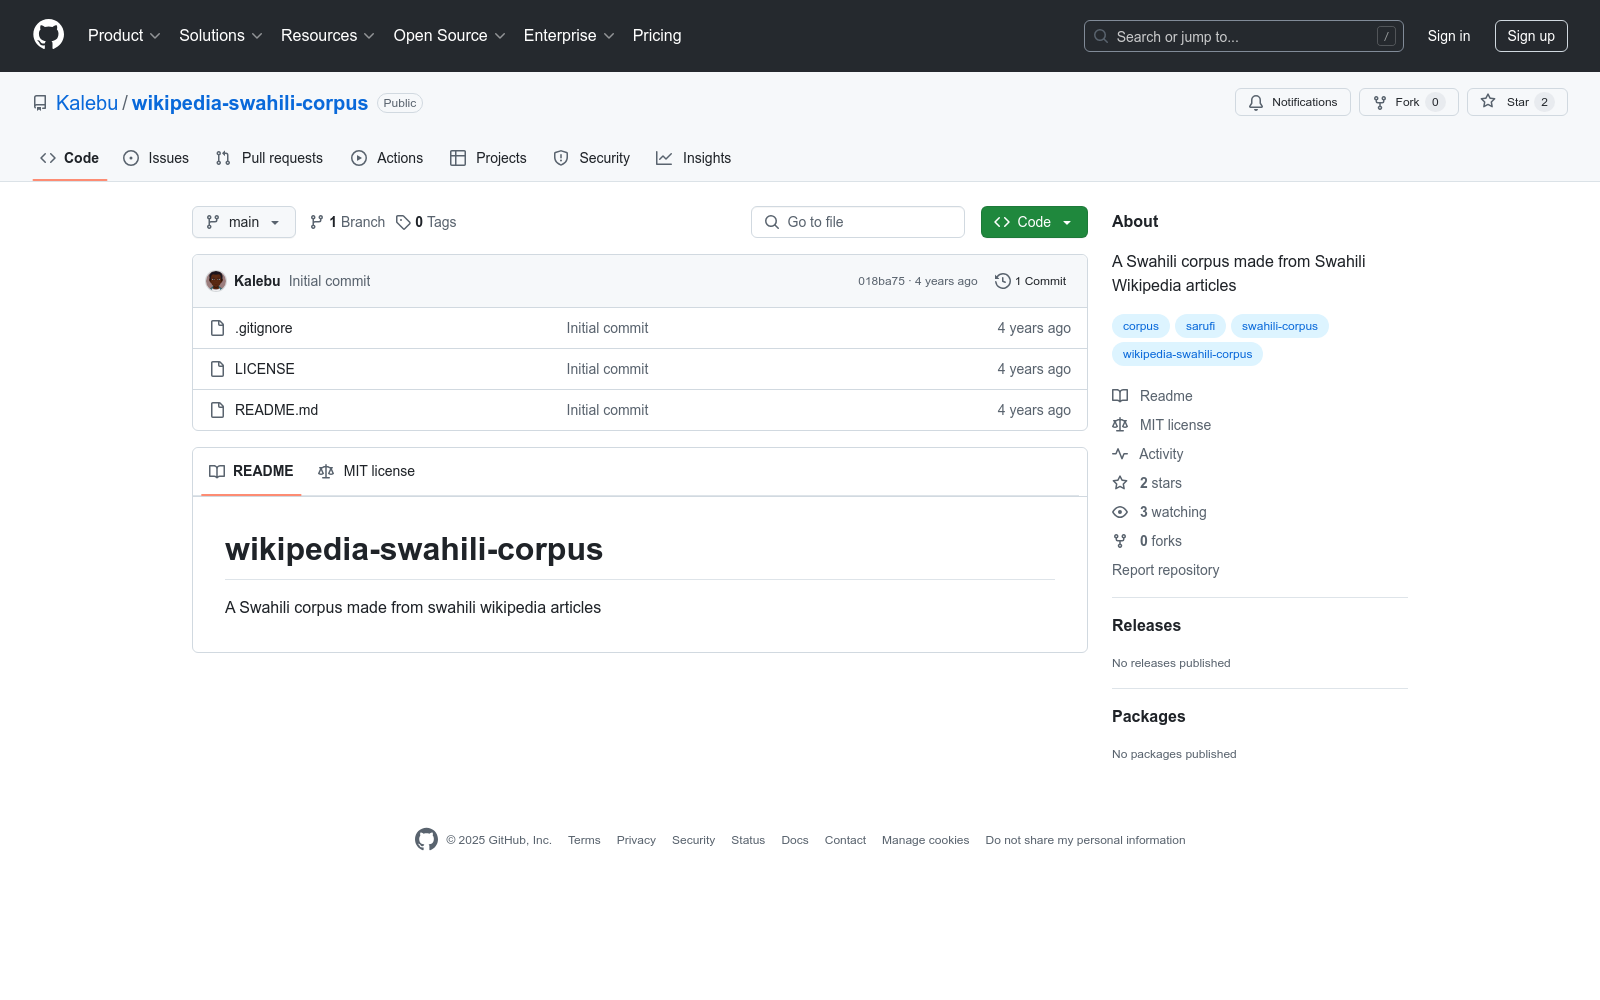Click the Go to file search field
The image size is (1600, 1000).
(x=858, y=222)
